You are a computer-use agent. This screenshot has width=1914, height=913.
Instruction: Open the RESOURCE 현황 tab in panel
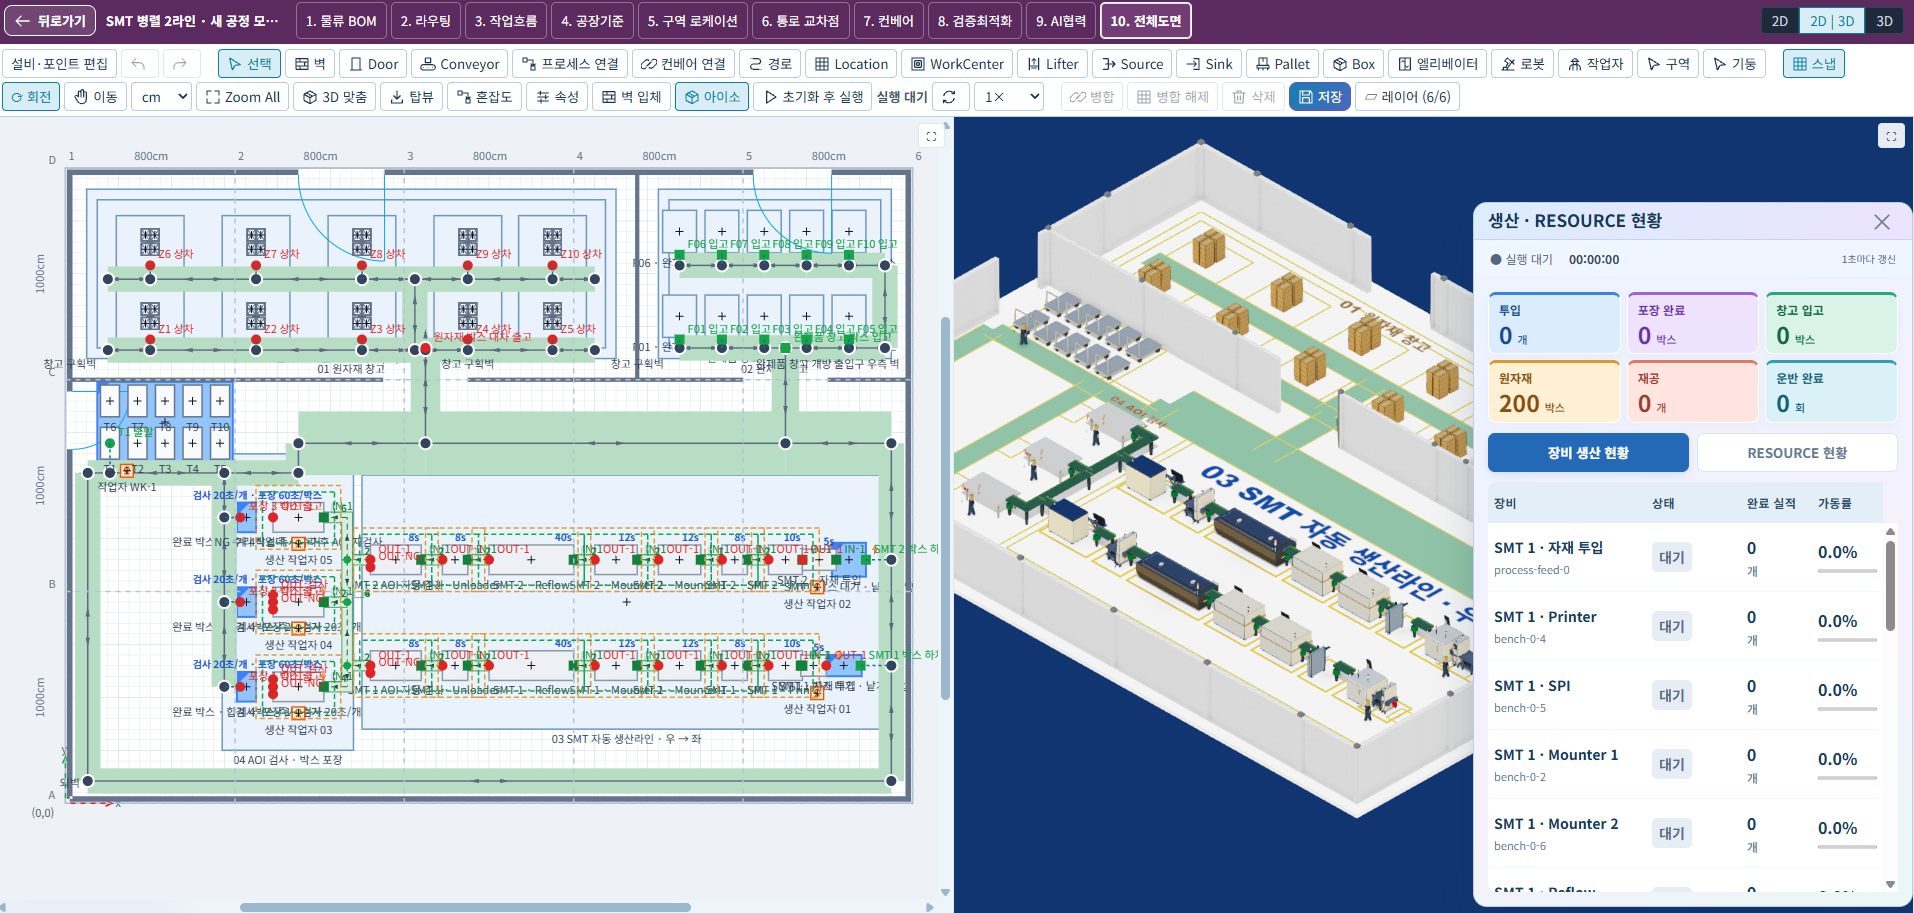click(x=1796, y=453)
